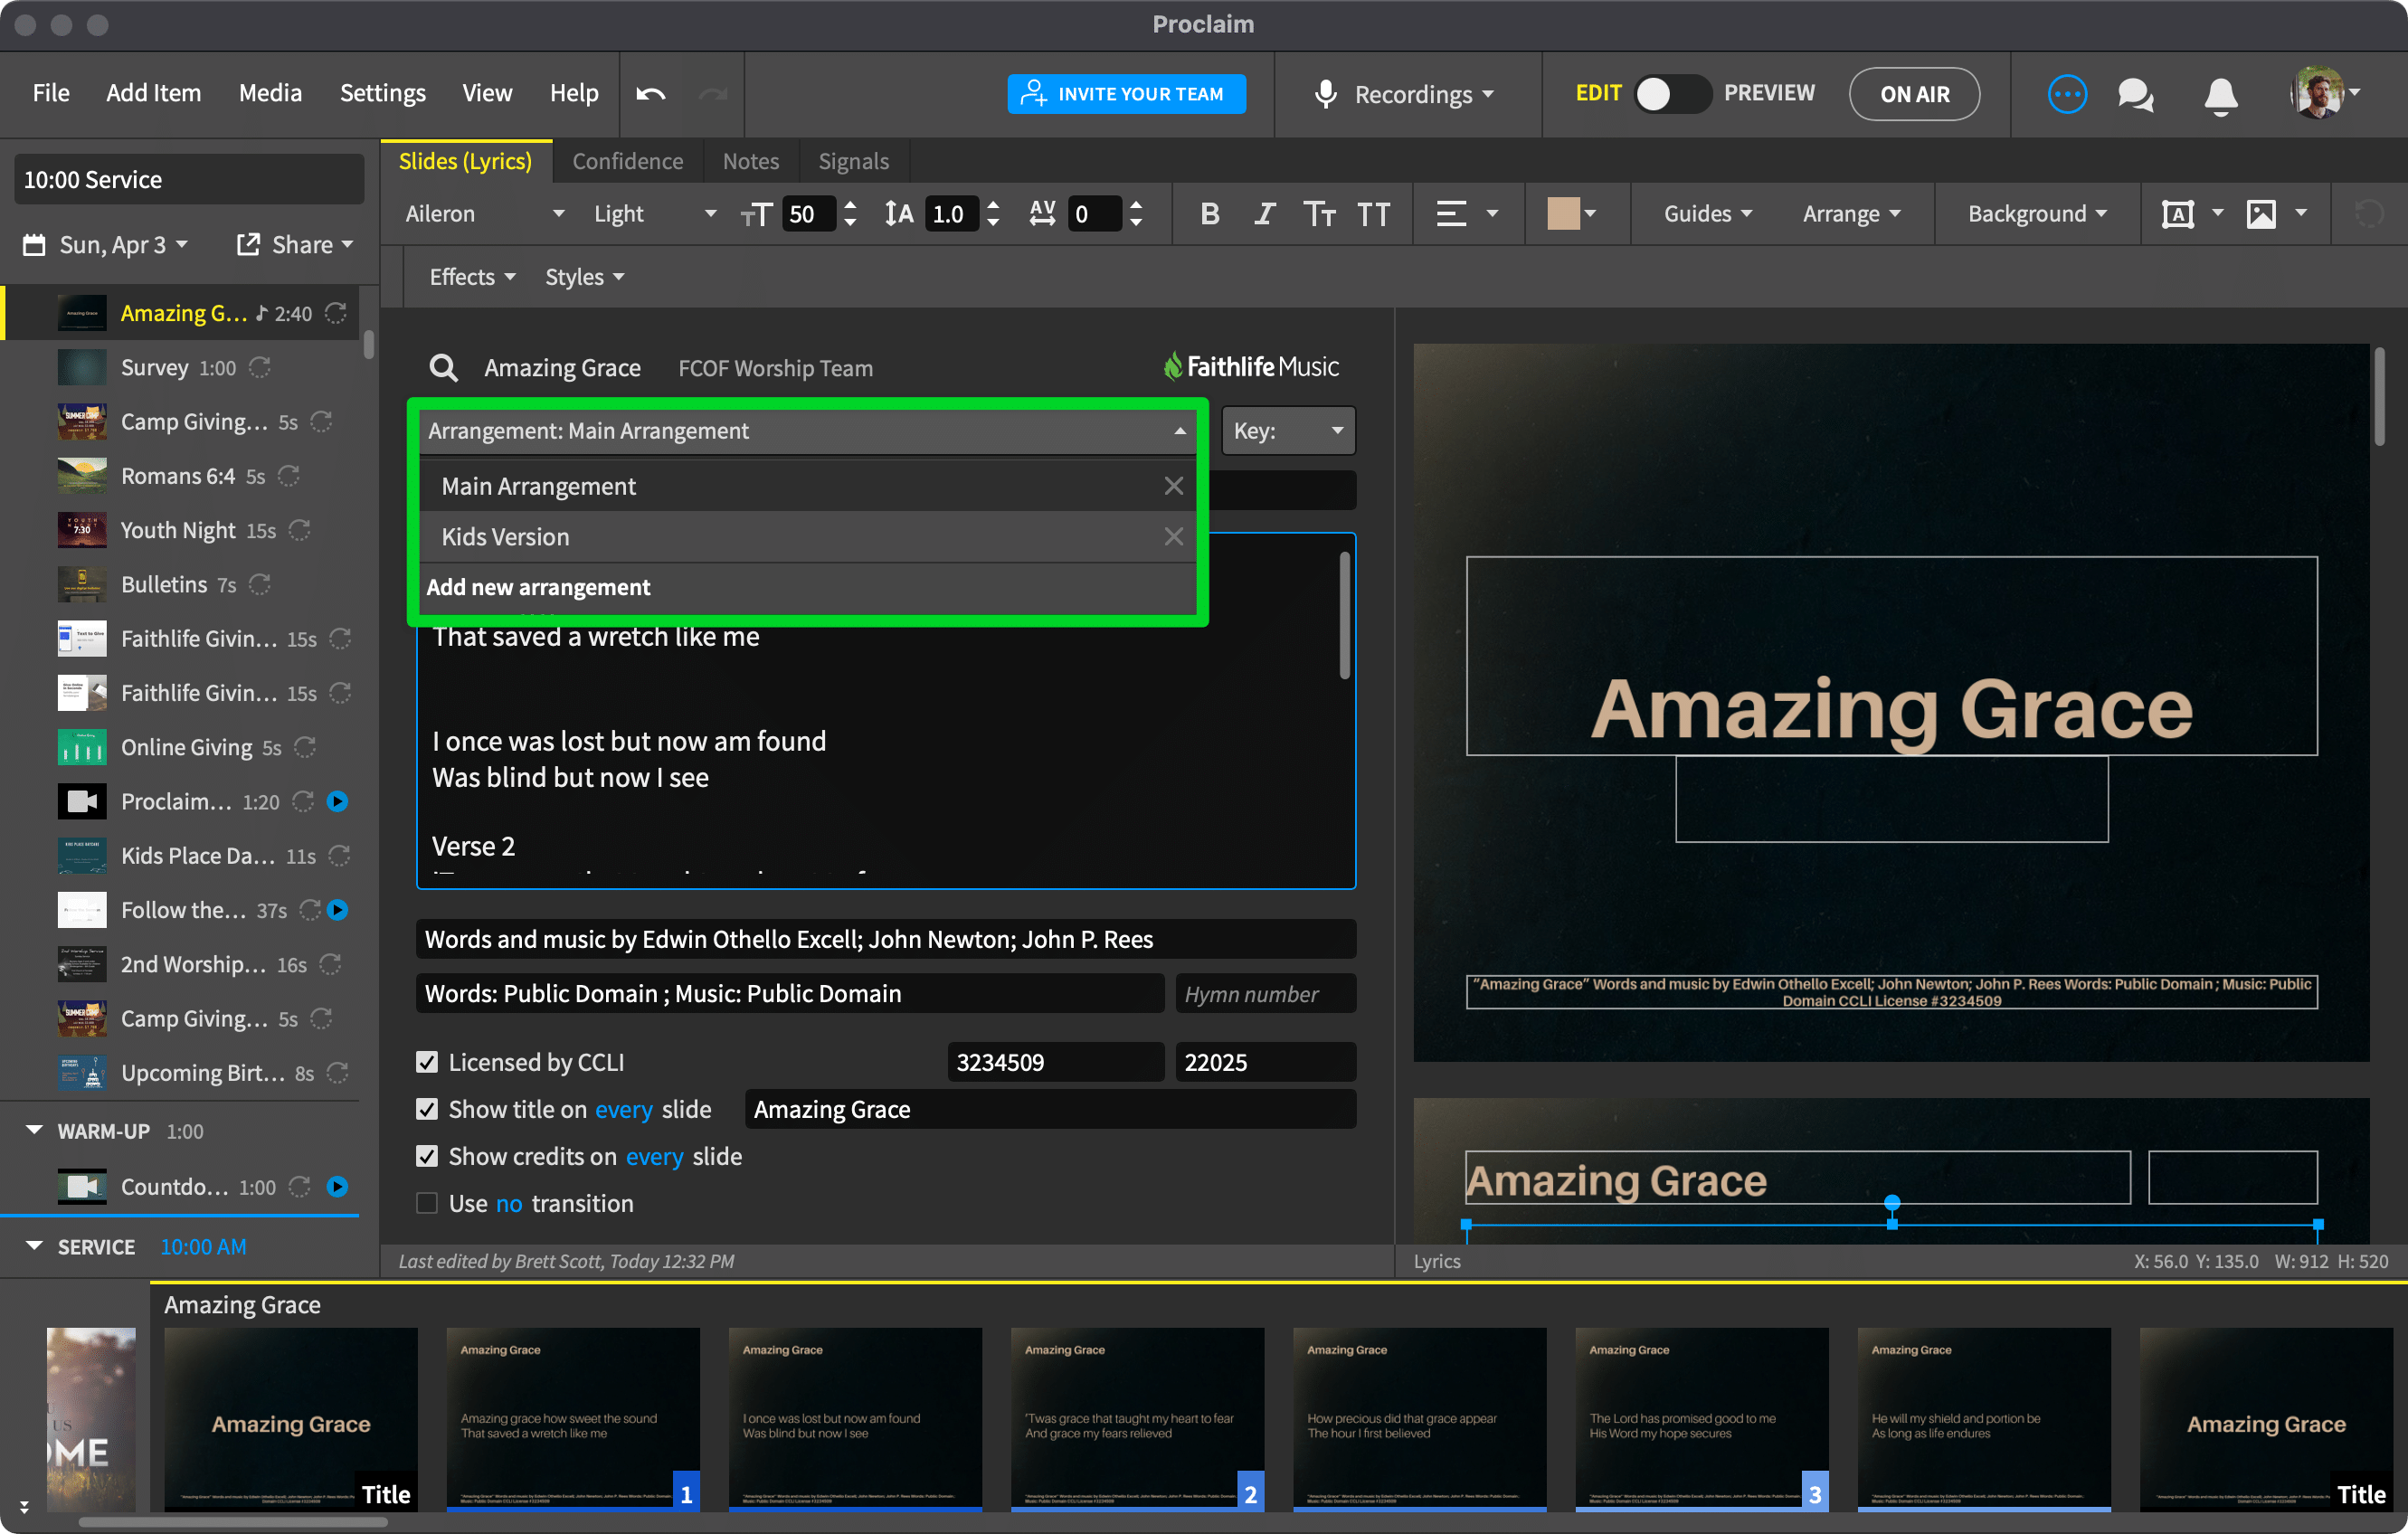Click Add new arrangement
The width and height of the screenshot is (2408, 1534).
click(538, 587)
